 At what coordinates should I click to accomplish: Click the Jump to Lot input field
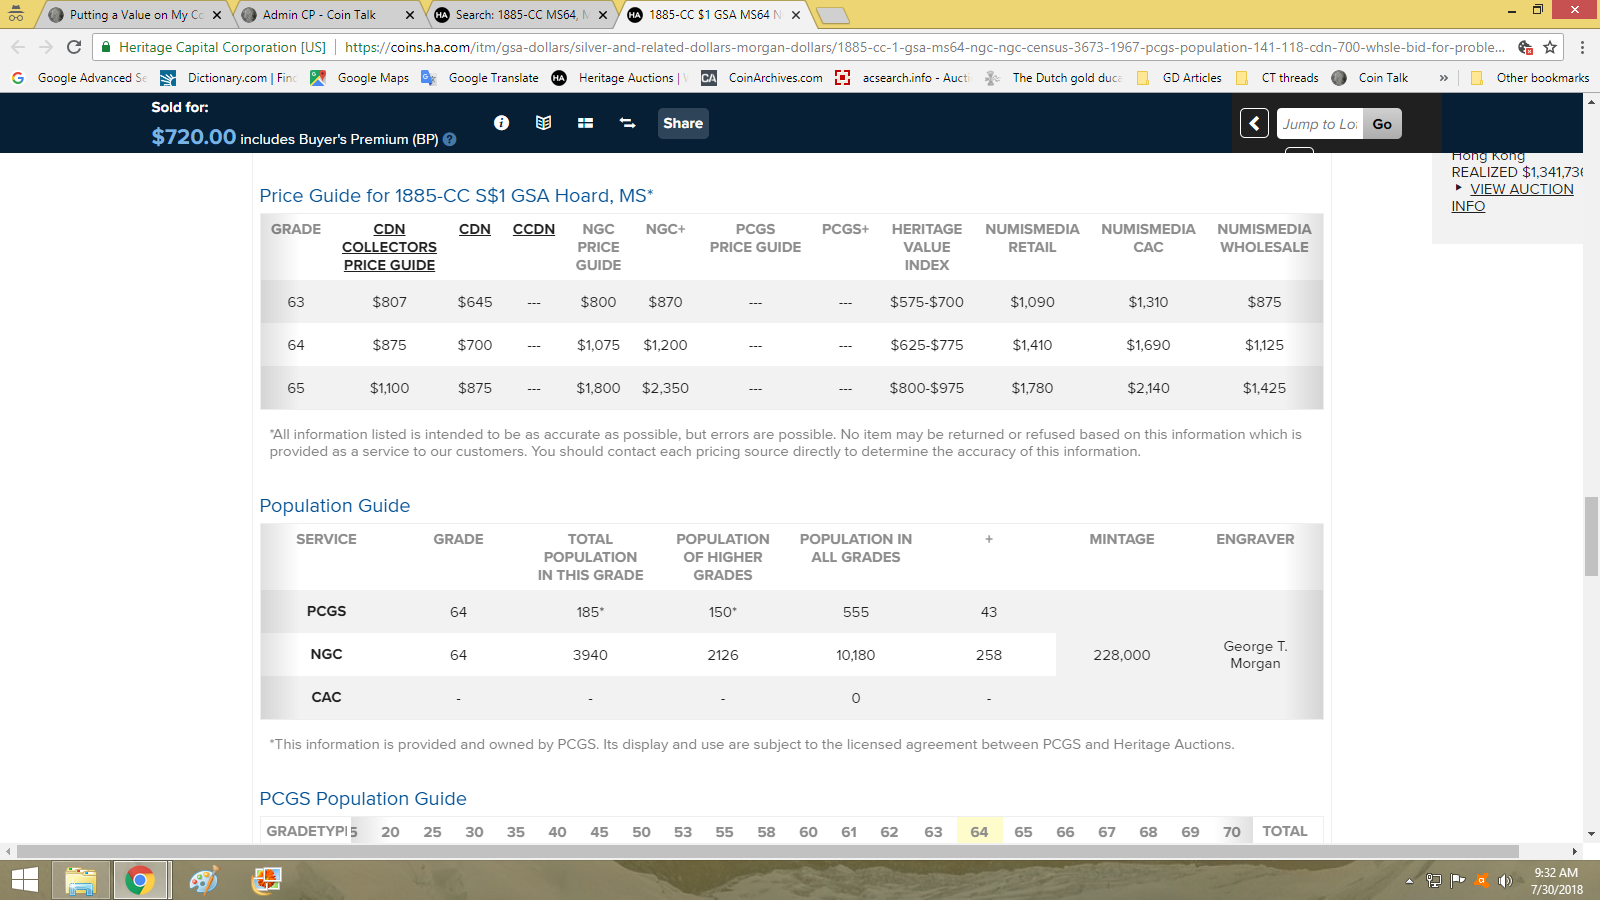click(x=1320, y=124)
